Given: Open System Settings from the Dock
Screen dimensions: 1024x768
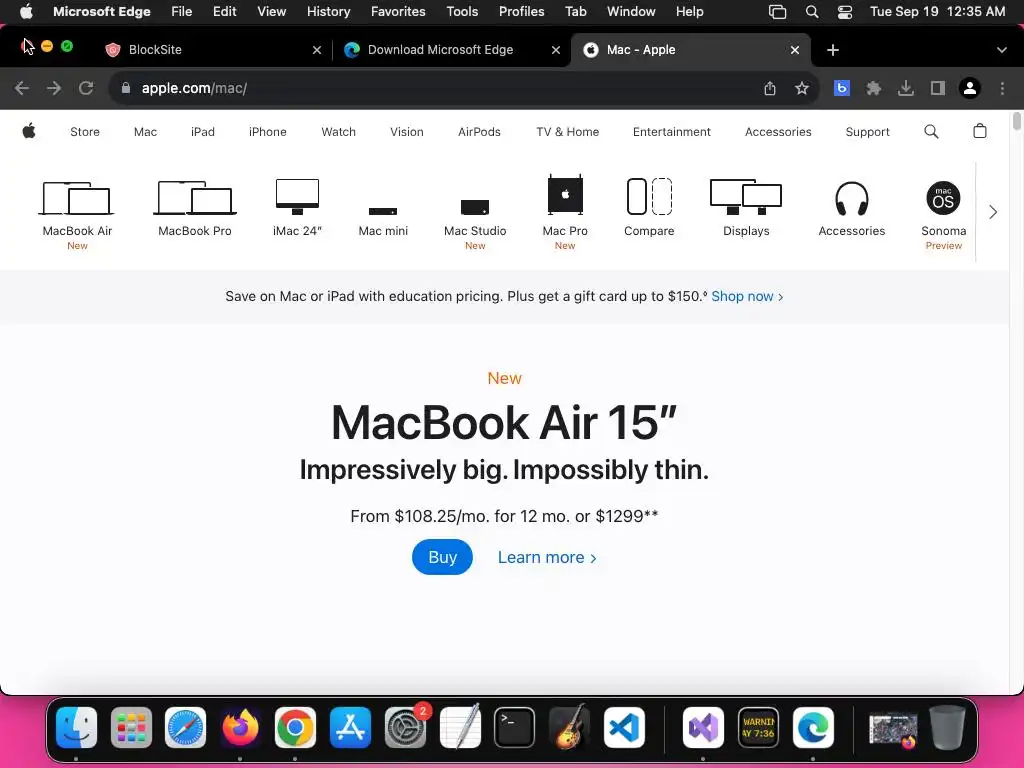Looking at the screenshot, I should pos(406,727).
